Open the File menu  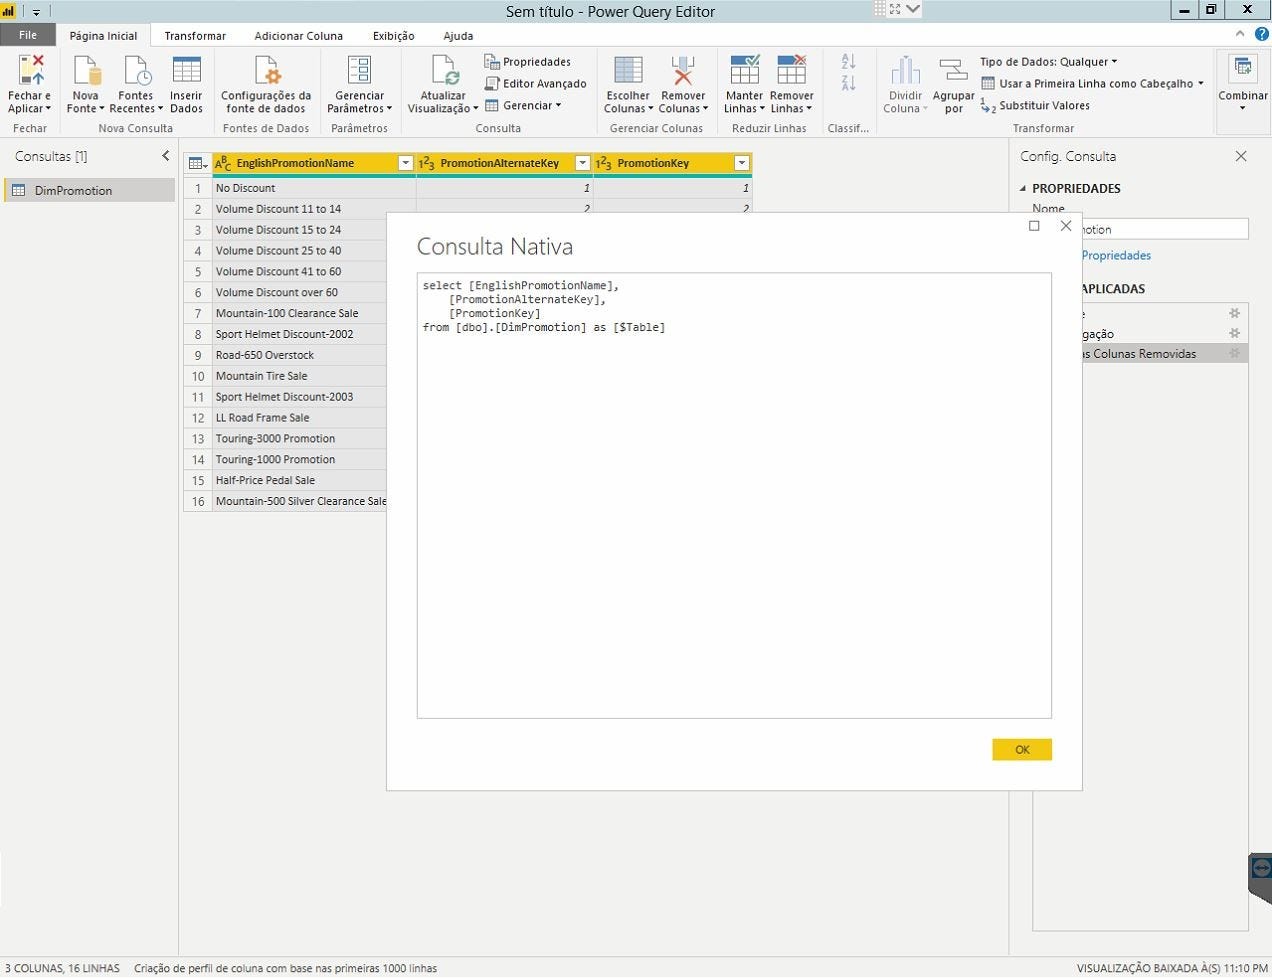(x=28, y=35)
